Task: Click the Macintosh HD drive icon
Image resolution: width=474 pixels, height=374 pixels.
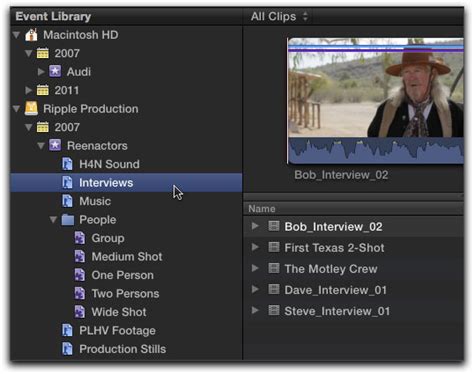Action: (x=31, y=35)
